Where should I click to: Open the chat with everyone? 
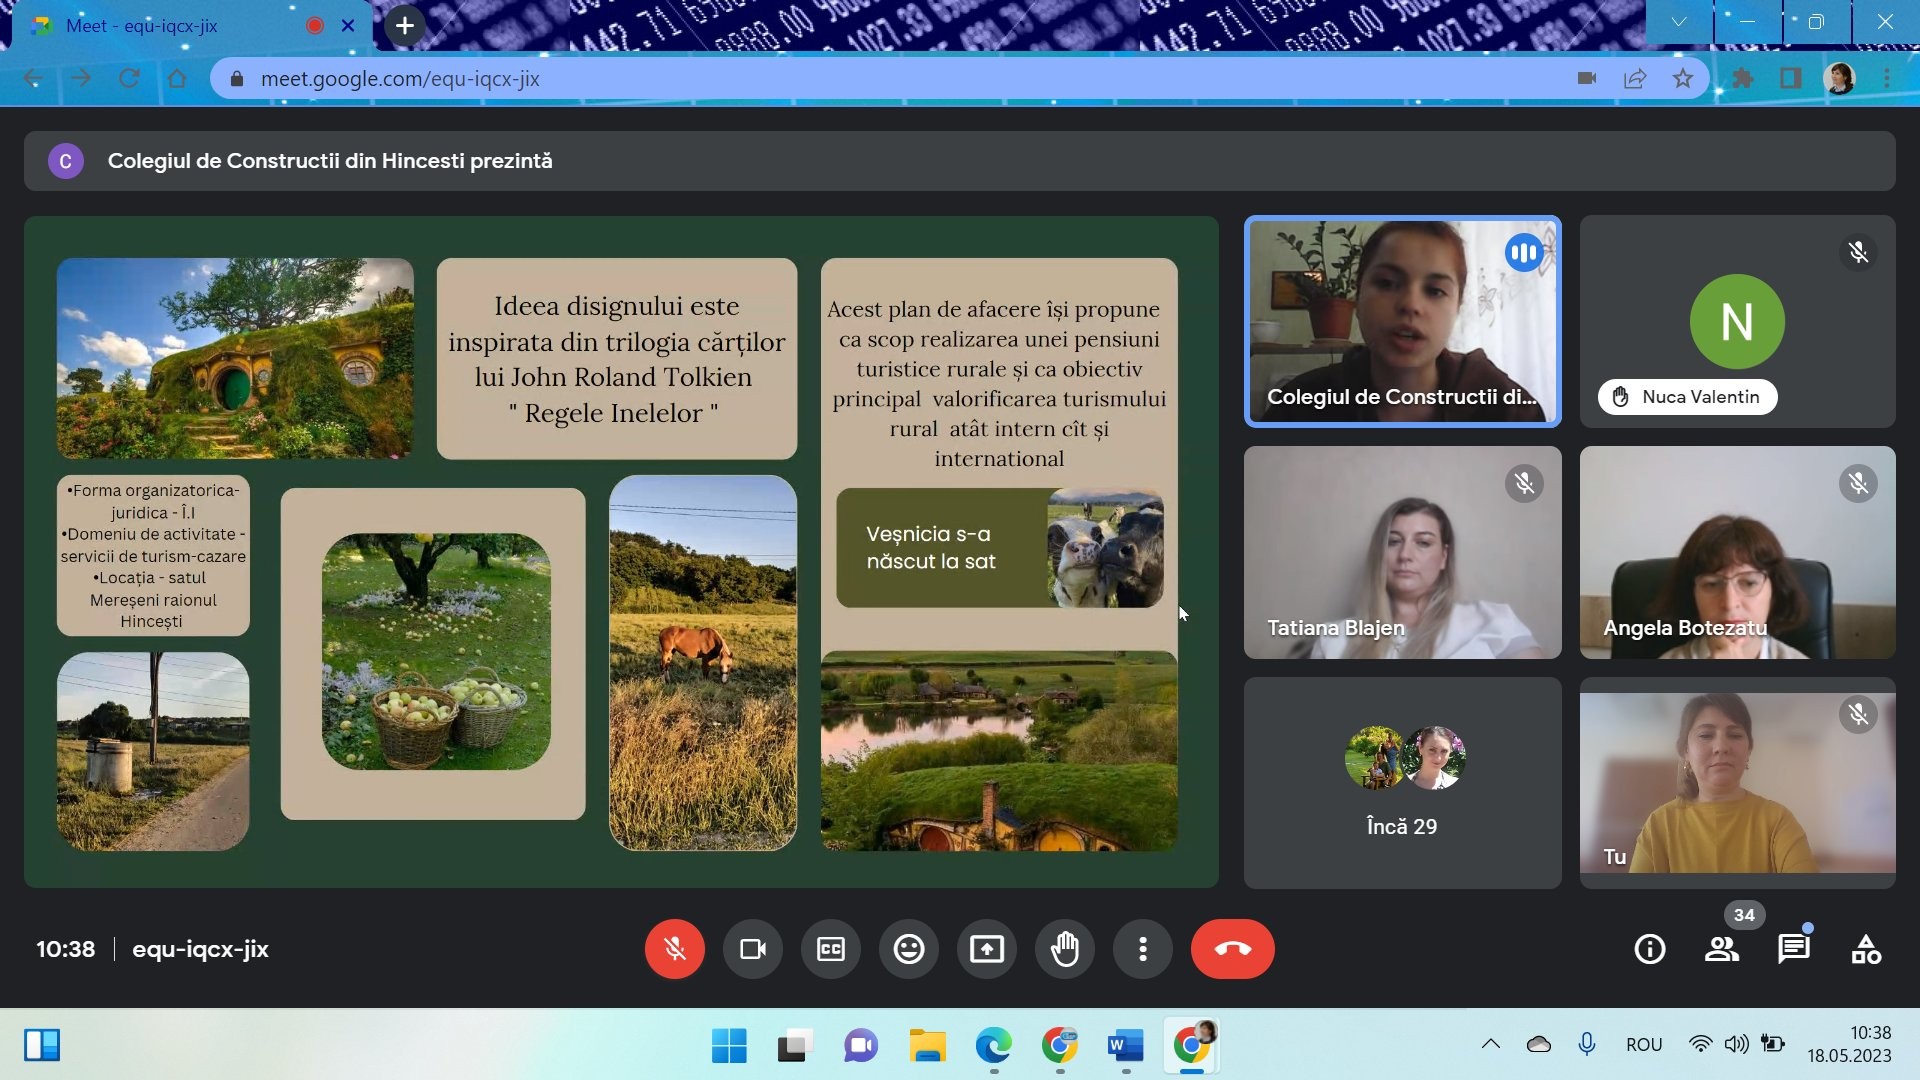pyautogui.click(x=1794, y=949)
